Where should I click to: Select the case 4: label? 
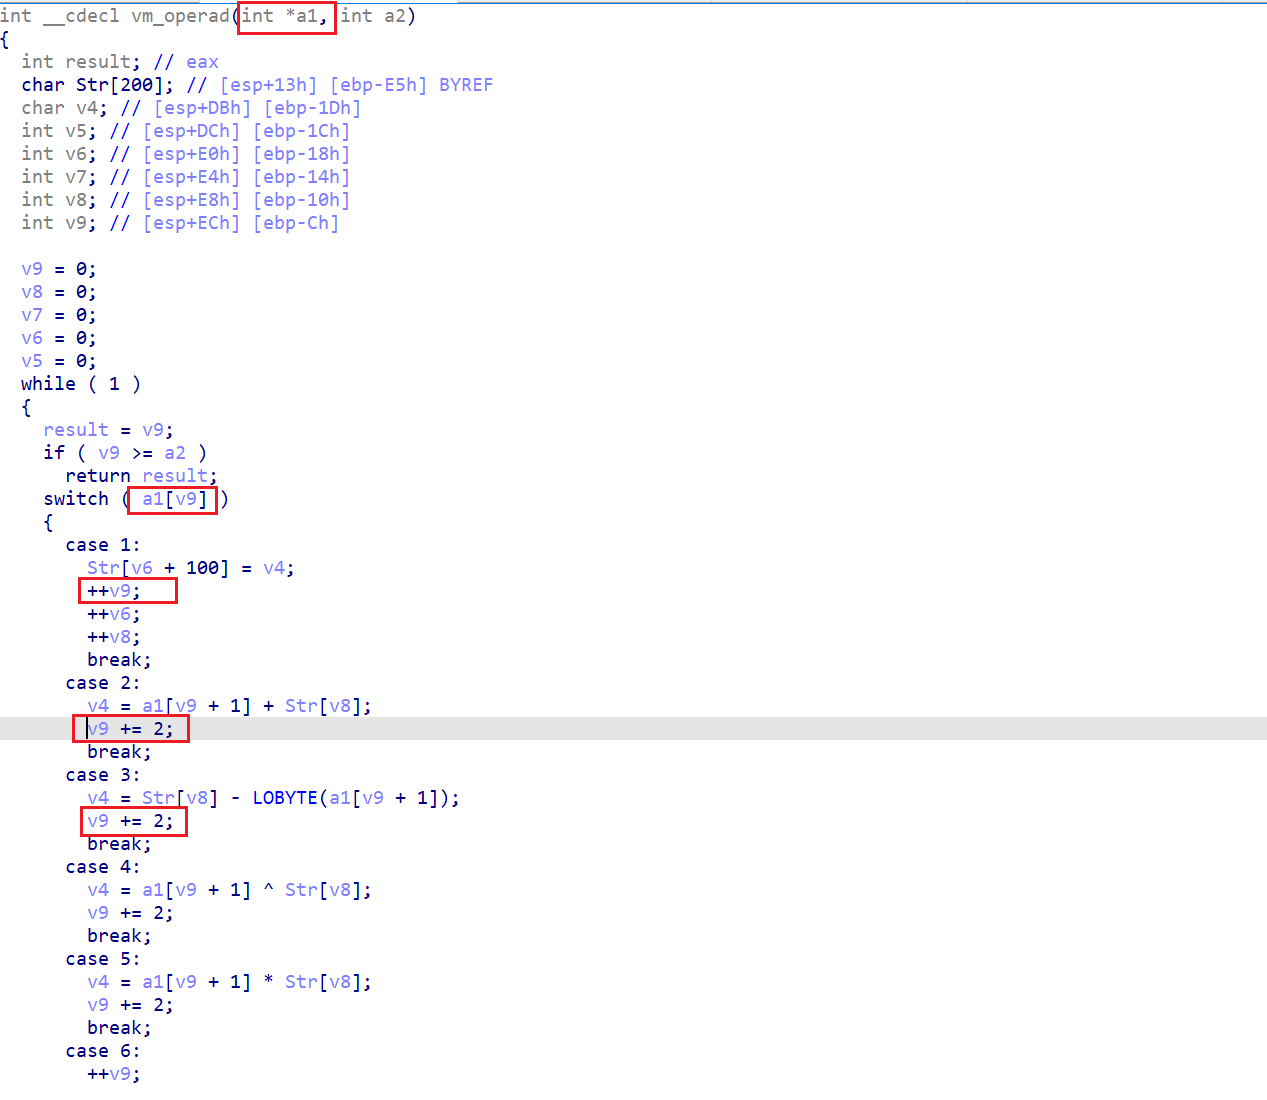[103, 867]
